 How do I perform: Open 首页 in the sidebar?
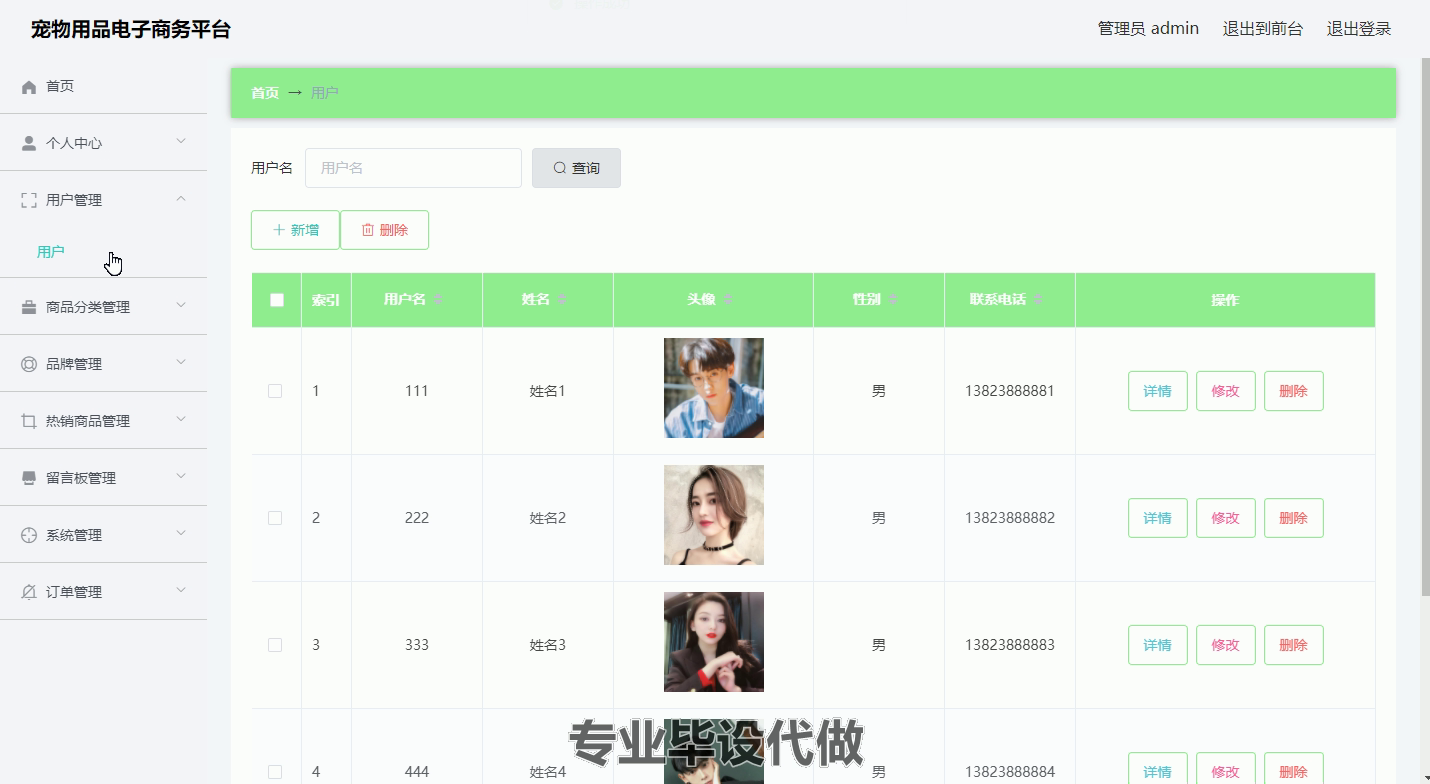103,86
